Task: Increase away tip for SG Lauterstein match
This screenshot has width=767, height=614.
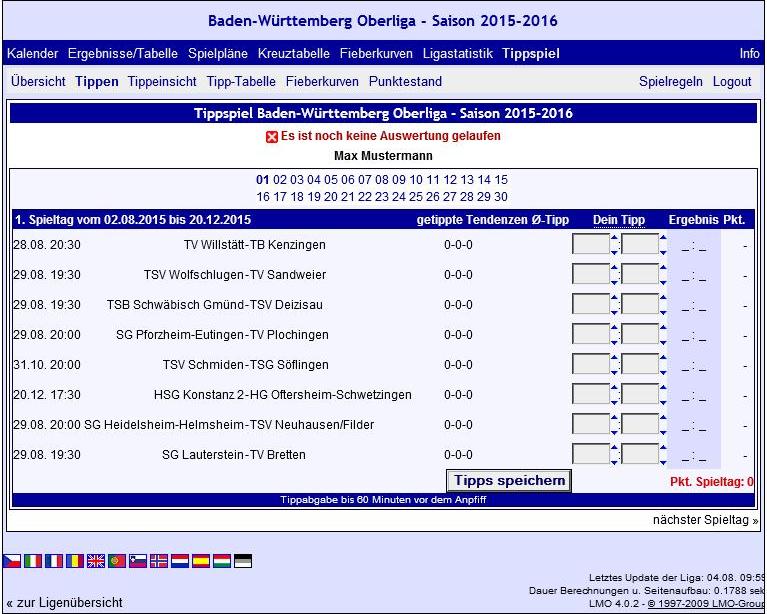Action: pyautogui.click(x=663, y=448)
